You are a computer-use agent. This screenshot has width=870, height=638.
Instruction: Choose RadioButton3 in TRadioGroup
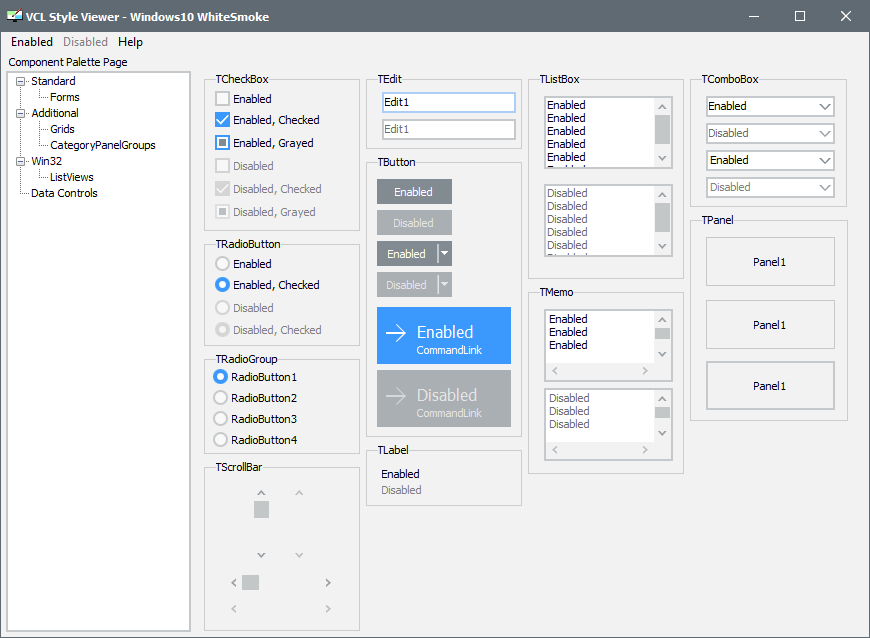click(x=220, y=419)
